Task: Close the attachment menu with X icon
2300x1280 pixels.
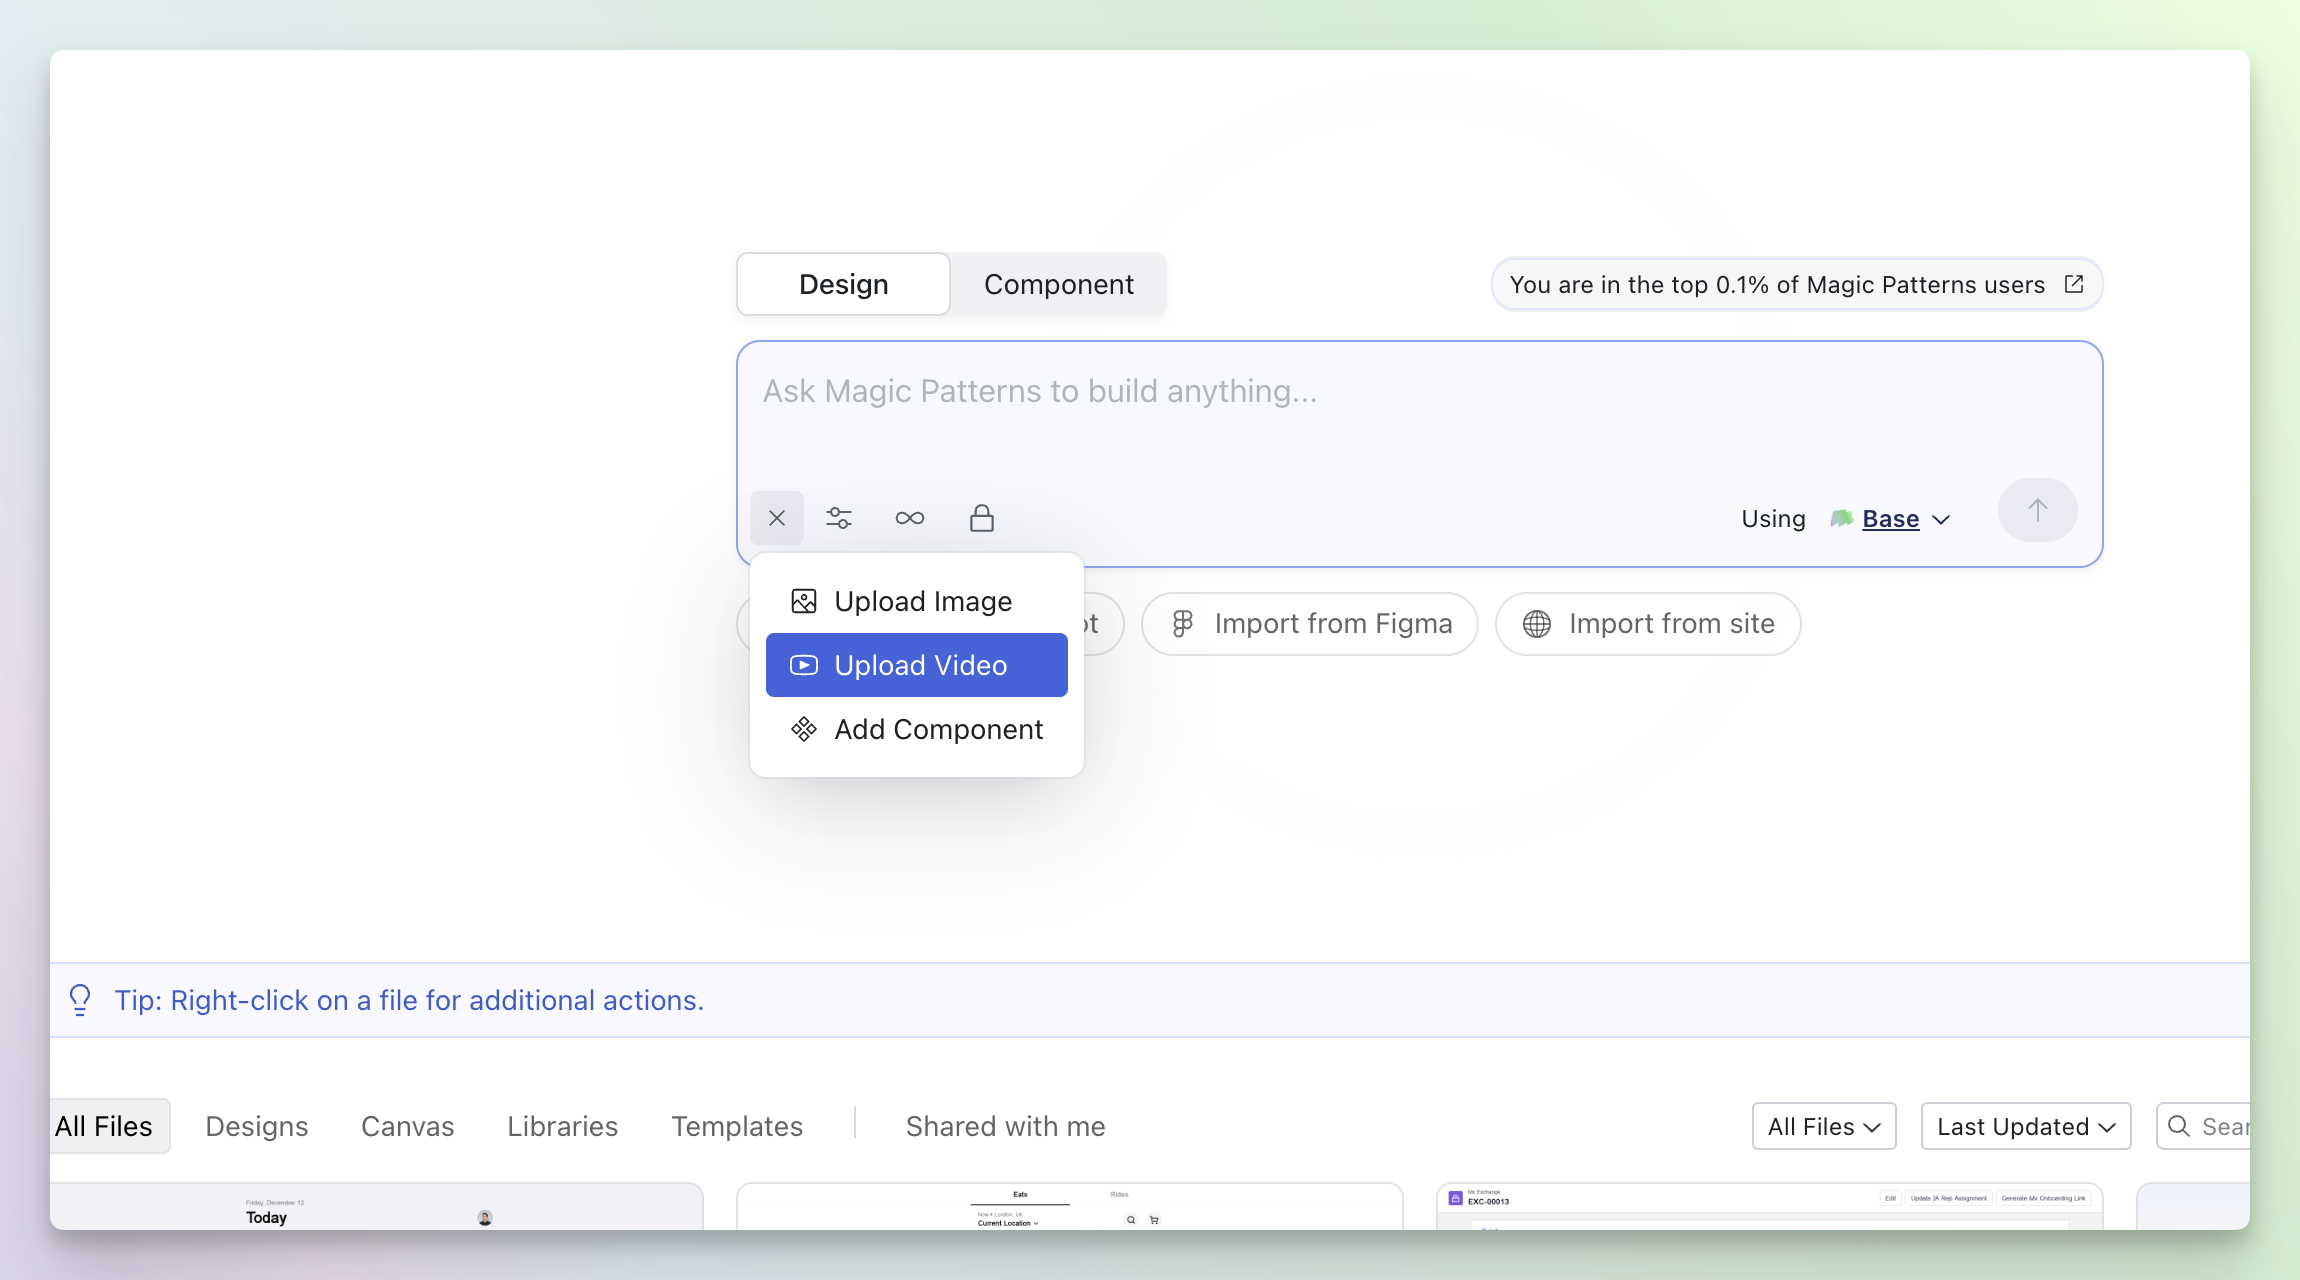Action: coord(777,518)
